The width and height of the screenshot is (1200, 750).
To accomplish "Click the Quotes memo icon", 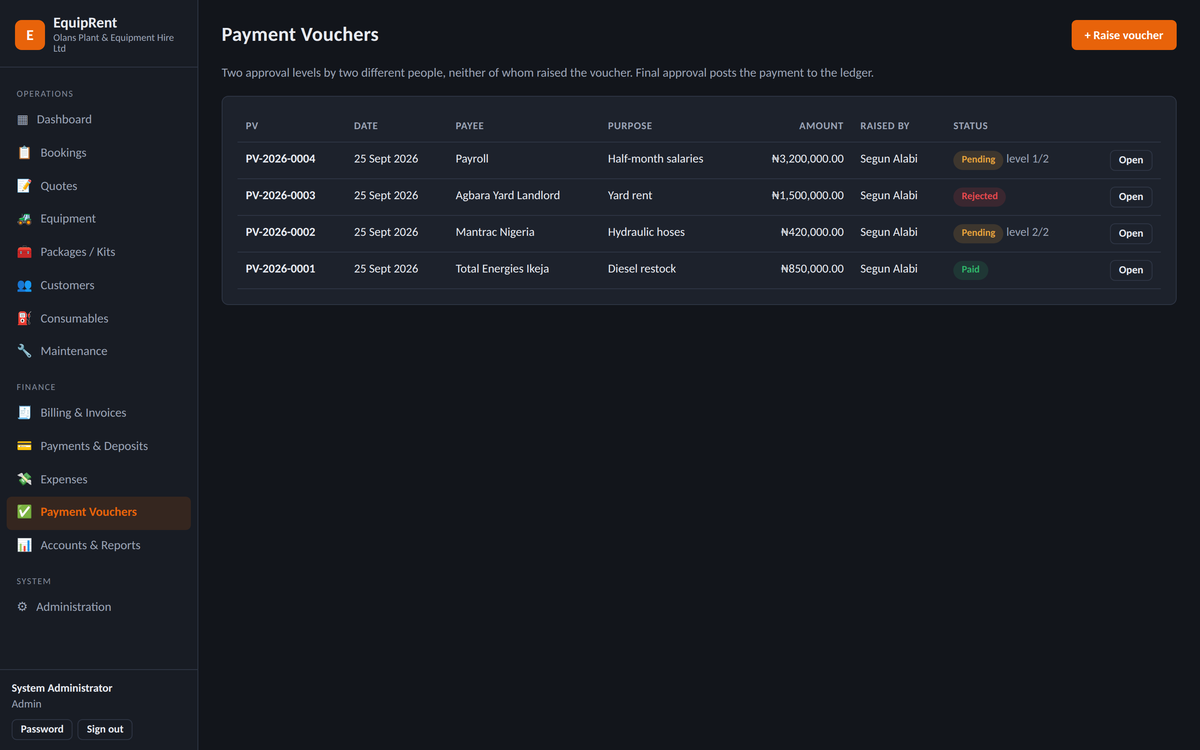I will pos(24,186).
